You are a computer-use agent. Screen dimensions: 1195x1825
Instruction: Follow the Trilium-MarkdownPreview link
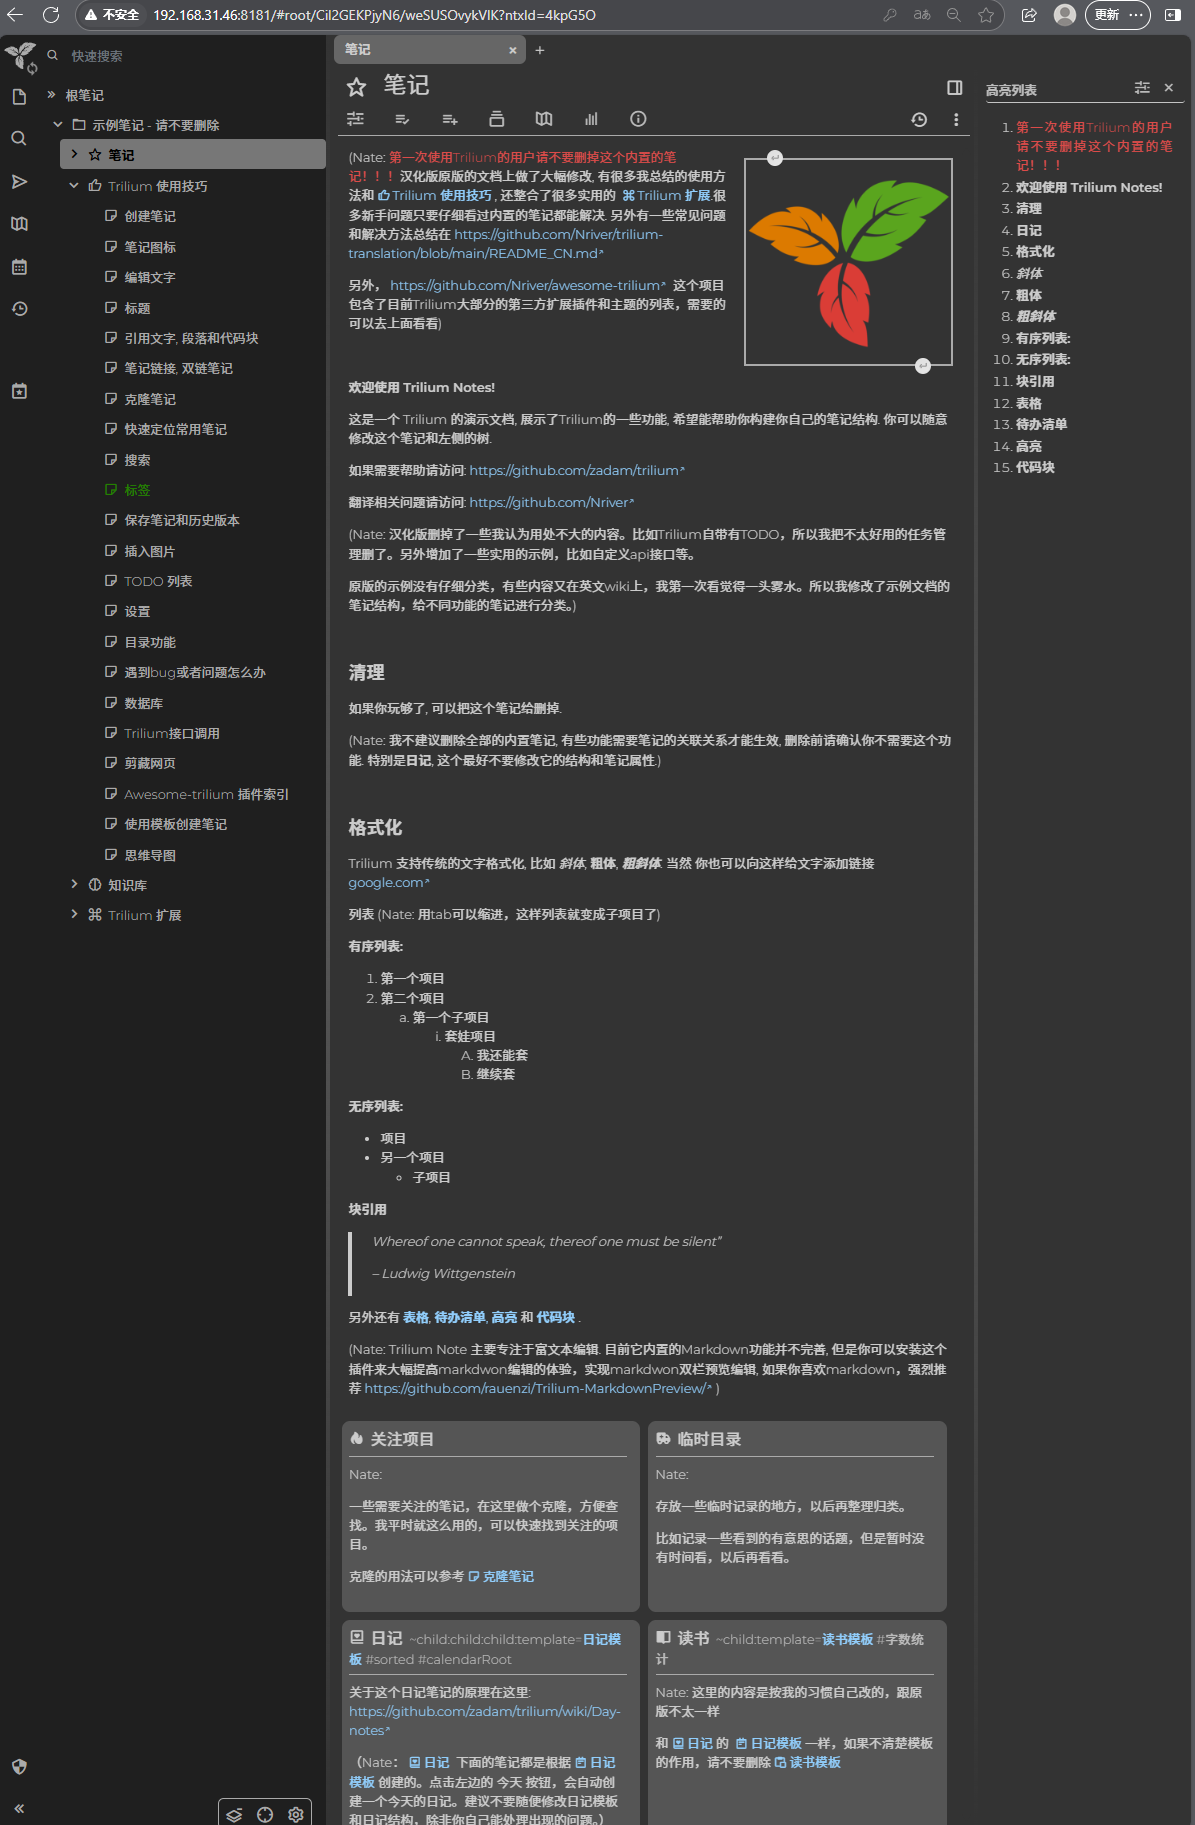tap(538, 1388)
